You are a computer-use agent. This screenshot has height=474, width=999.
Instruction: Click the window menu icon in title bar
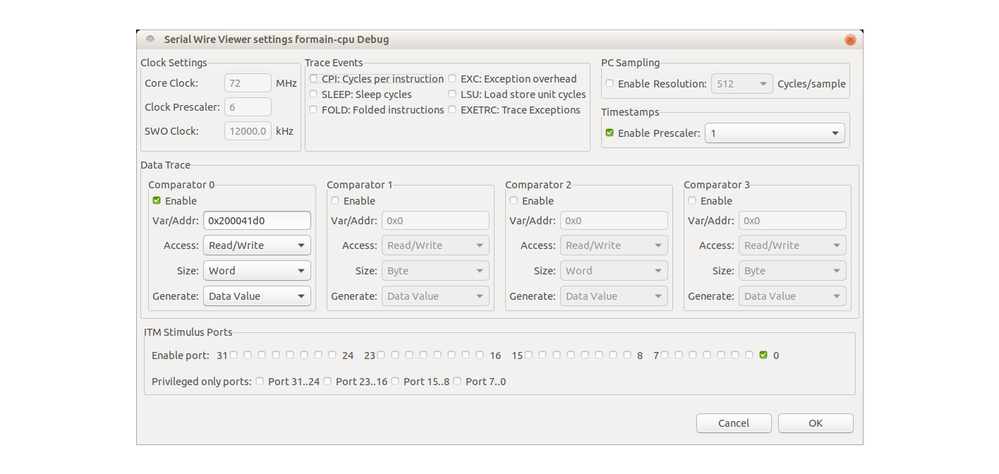click(150, 39)
